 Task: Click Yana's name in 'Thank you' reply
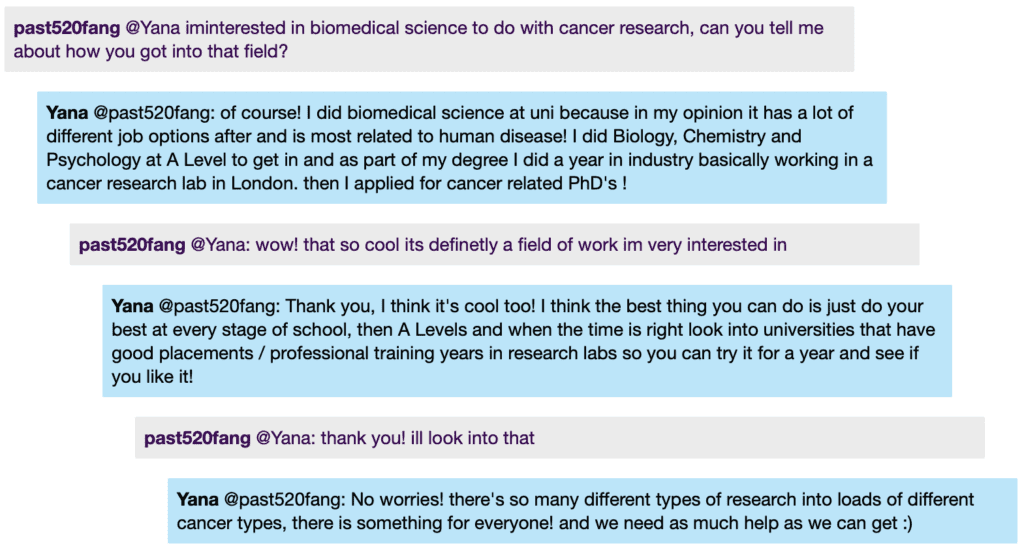coord(132,306)
